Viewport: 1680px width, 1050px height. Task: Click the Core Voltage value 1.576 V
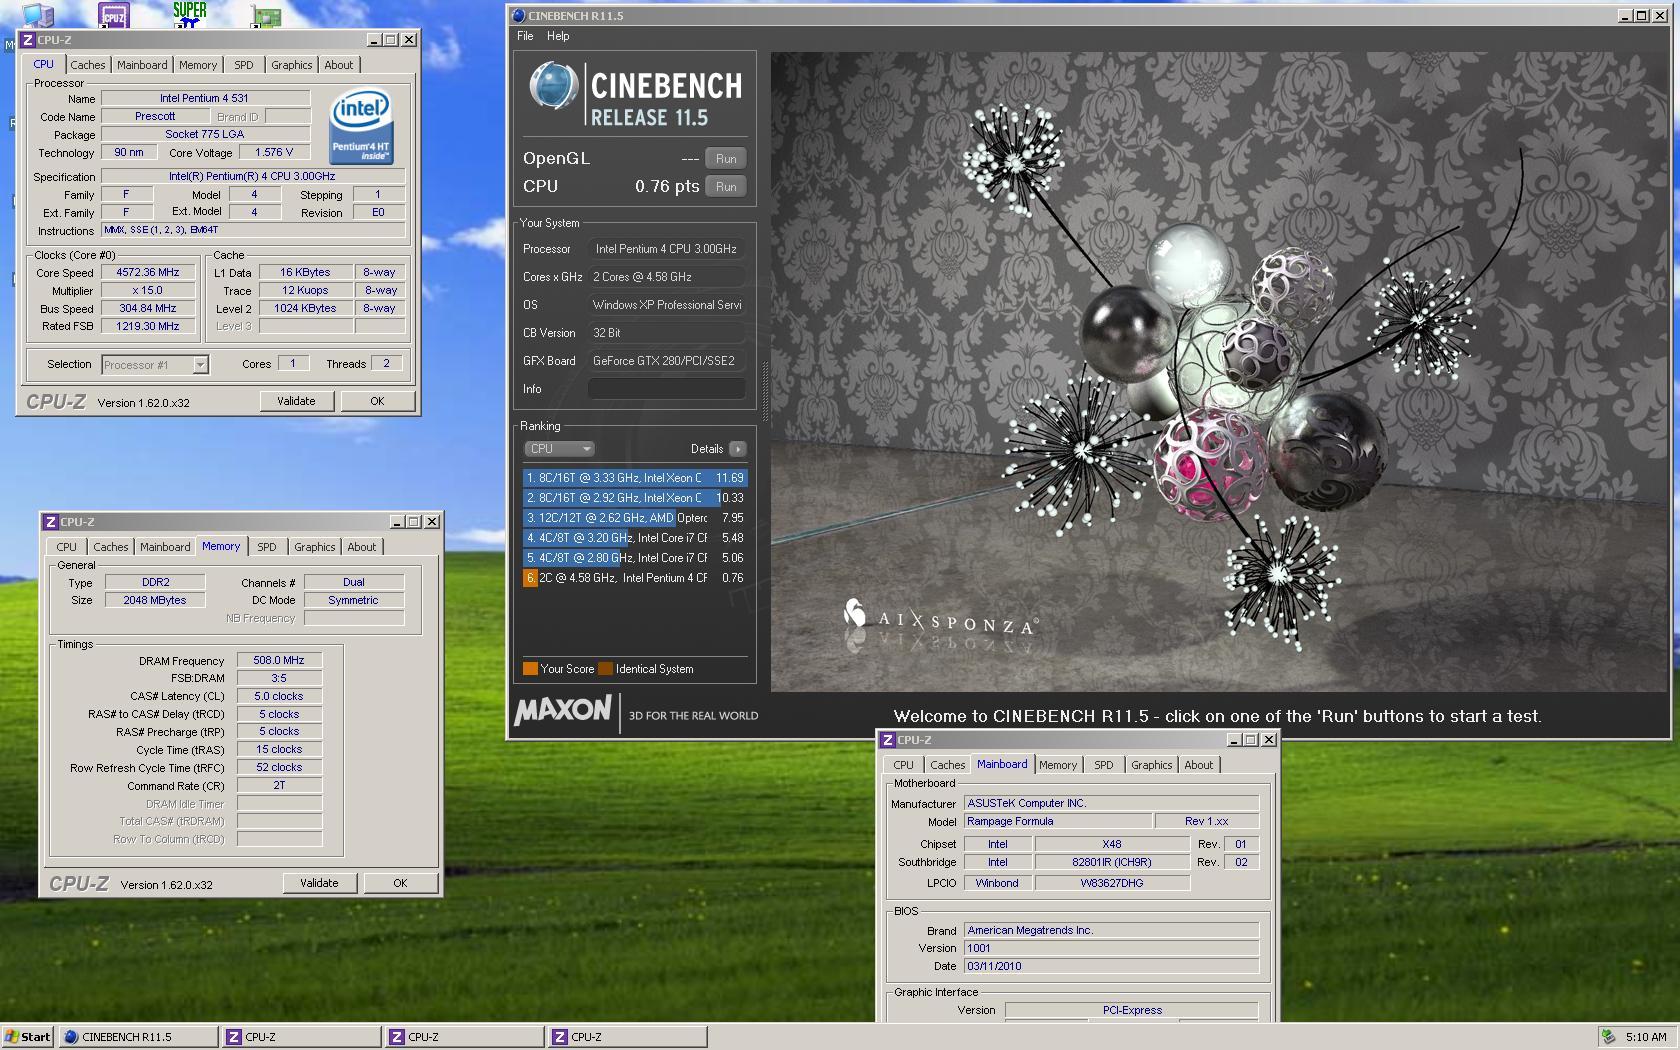[x=274, y=153]
